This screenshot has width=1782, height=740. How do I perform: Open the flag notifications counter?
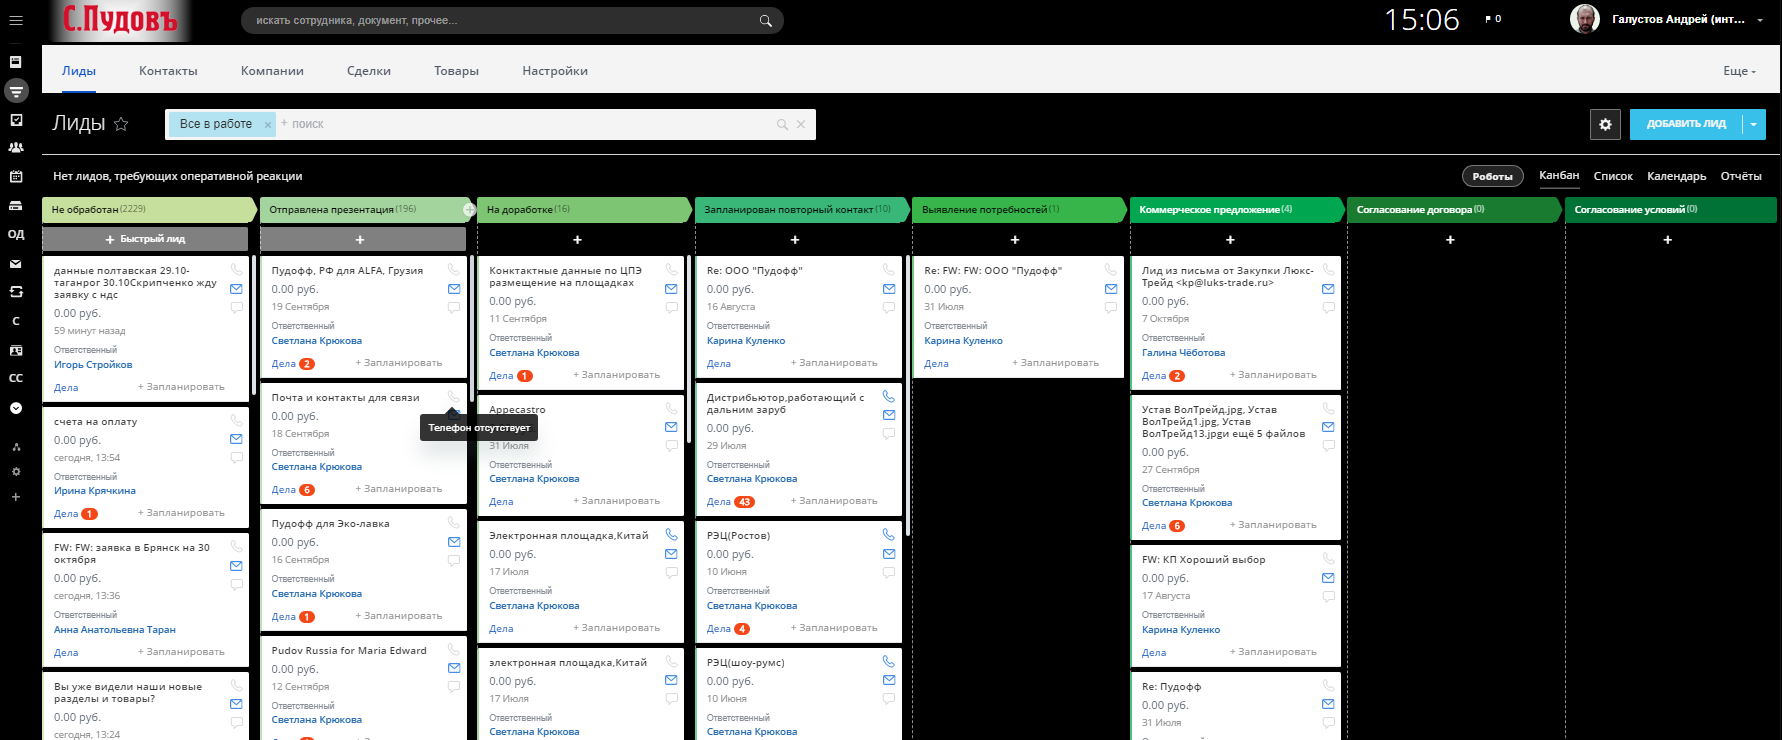coord(1493,19)
